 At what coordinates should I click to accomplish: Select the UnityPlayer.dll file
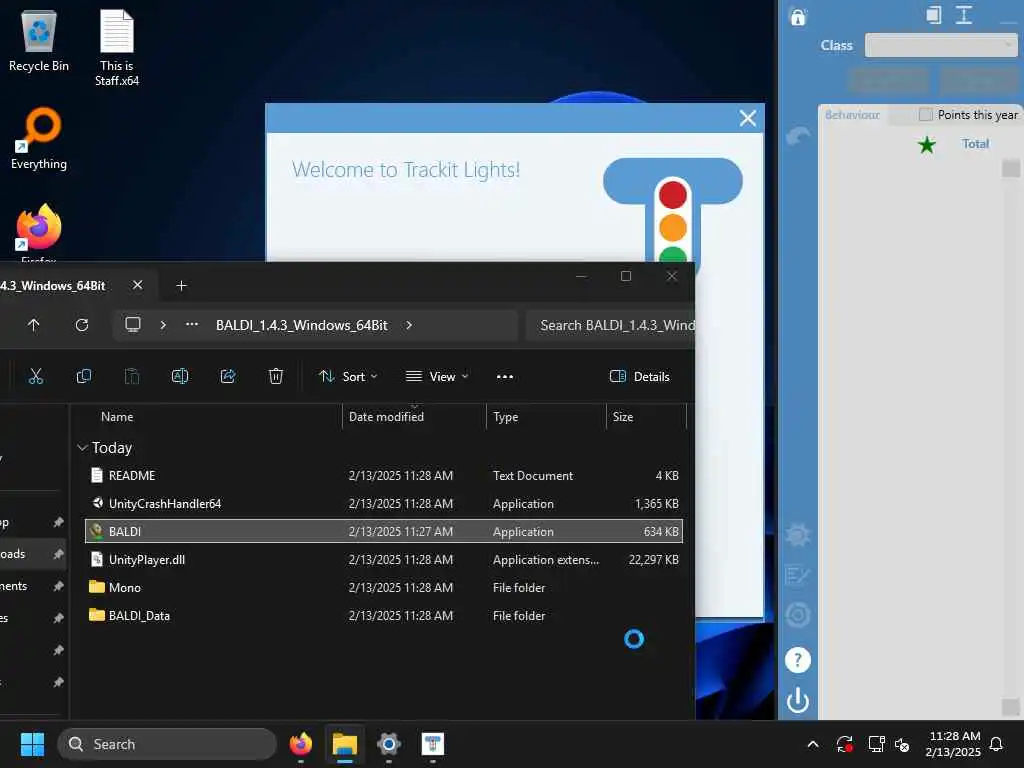(x=384, y=560)
